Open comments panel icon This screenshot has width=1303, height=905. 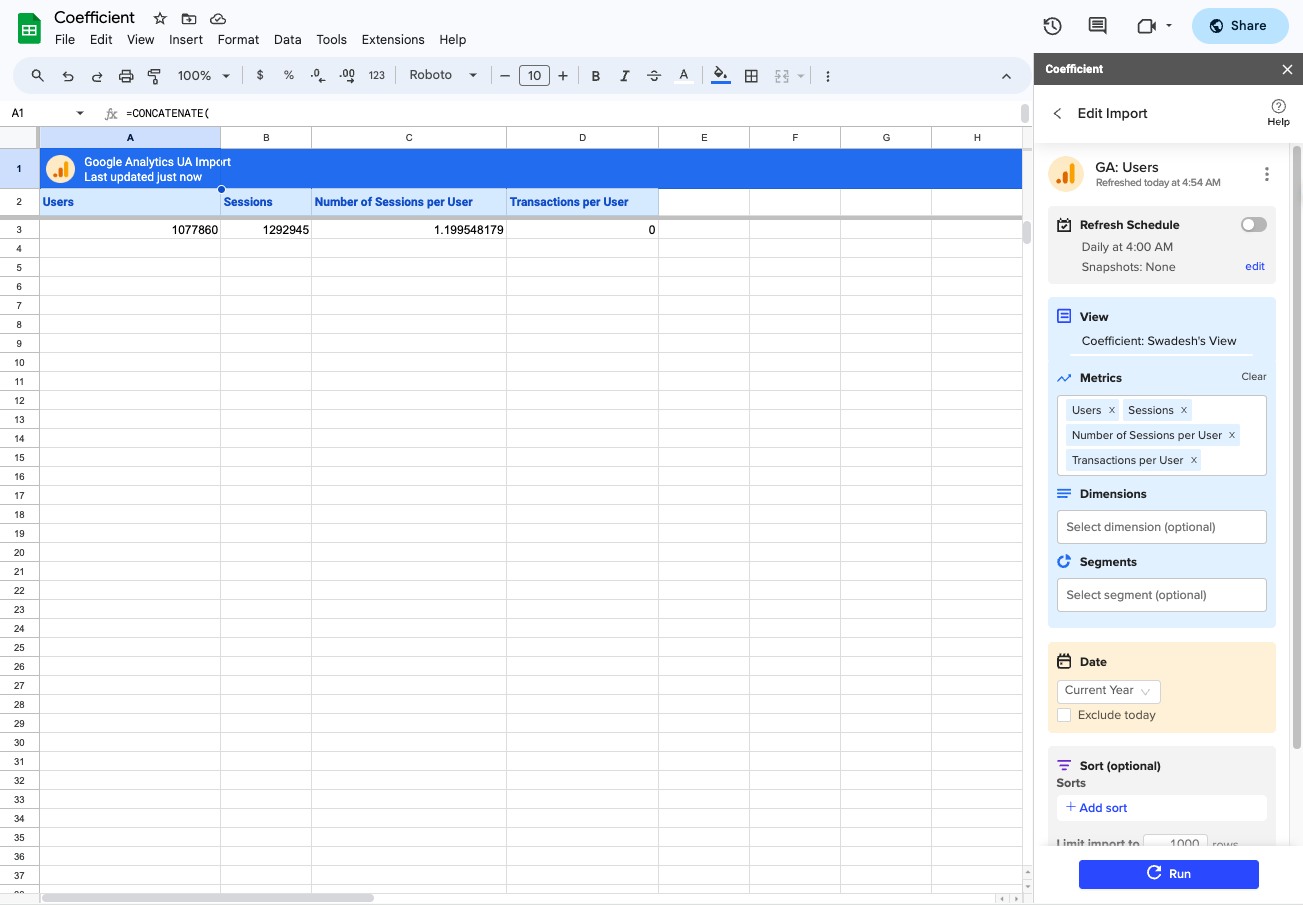[1097, 26]
